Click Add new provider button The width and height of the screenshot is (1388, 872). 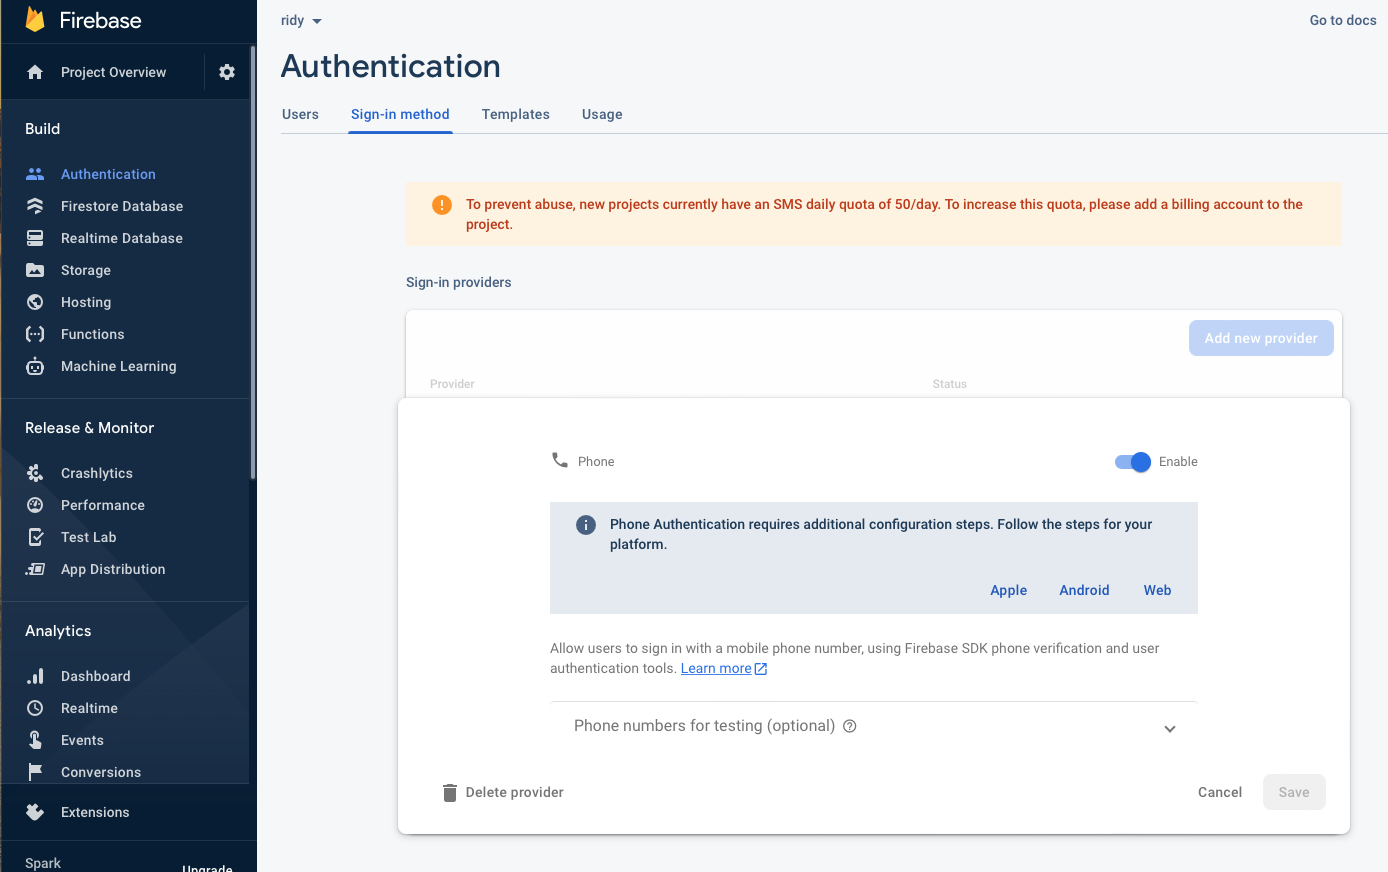click(x=1261, y=338)
